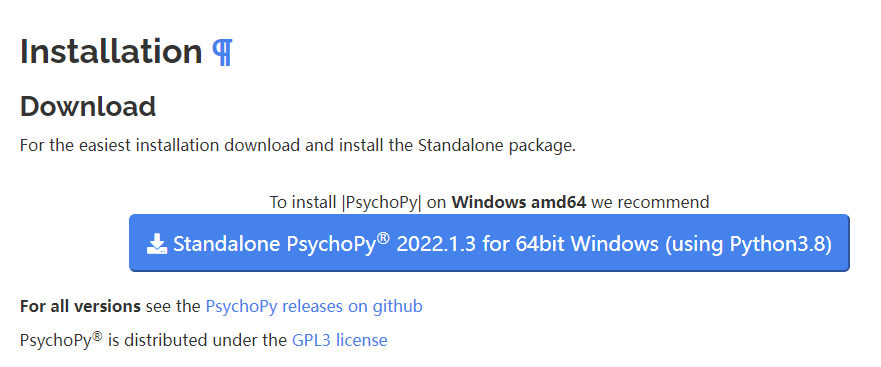
Task: Click the registered trademark symbol inside blue button
Action: 383,238
